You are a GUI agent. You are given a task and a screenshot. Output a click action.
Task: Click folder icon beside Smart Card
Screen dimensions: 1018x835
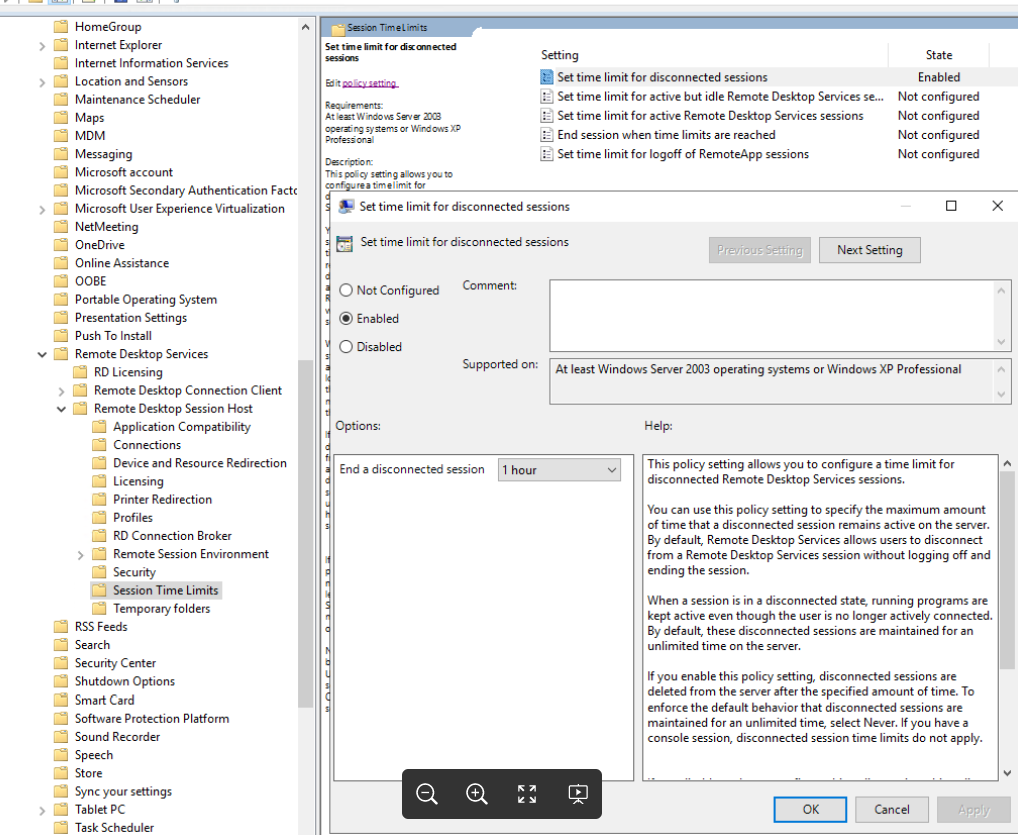(61, 700)
